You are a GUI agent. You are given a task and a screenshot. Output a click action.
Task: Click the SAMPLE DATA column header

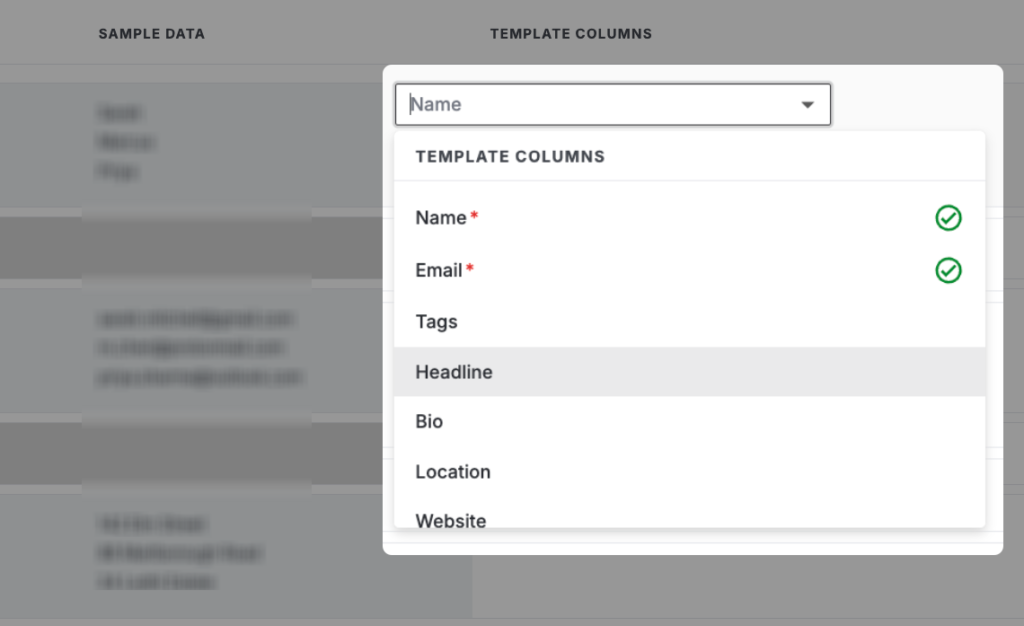(152, 34)
